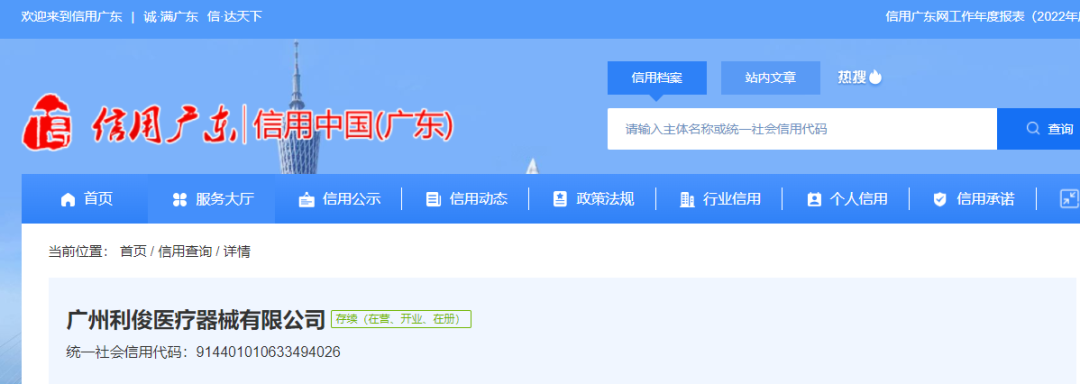1080x384 pixels.
Task: Open 信用动态 navigation item
Action: 466,199
